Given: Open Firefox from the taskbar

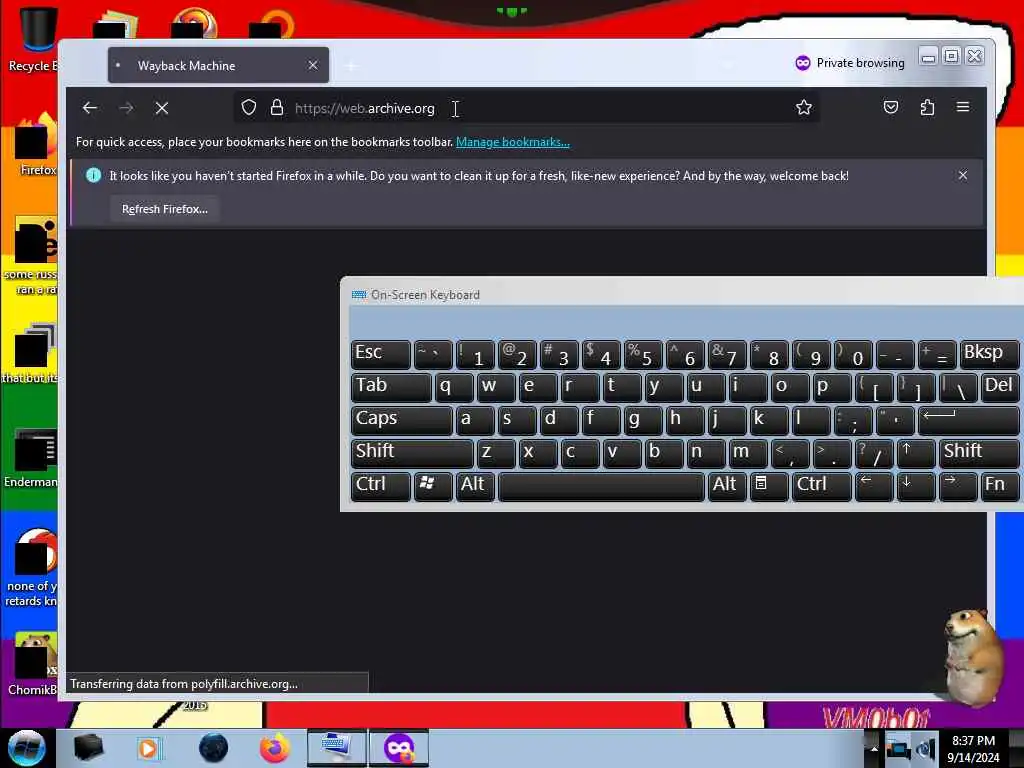Looking at the screenshot, I should [x=275, y=748].
